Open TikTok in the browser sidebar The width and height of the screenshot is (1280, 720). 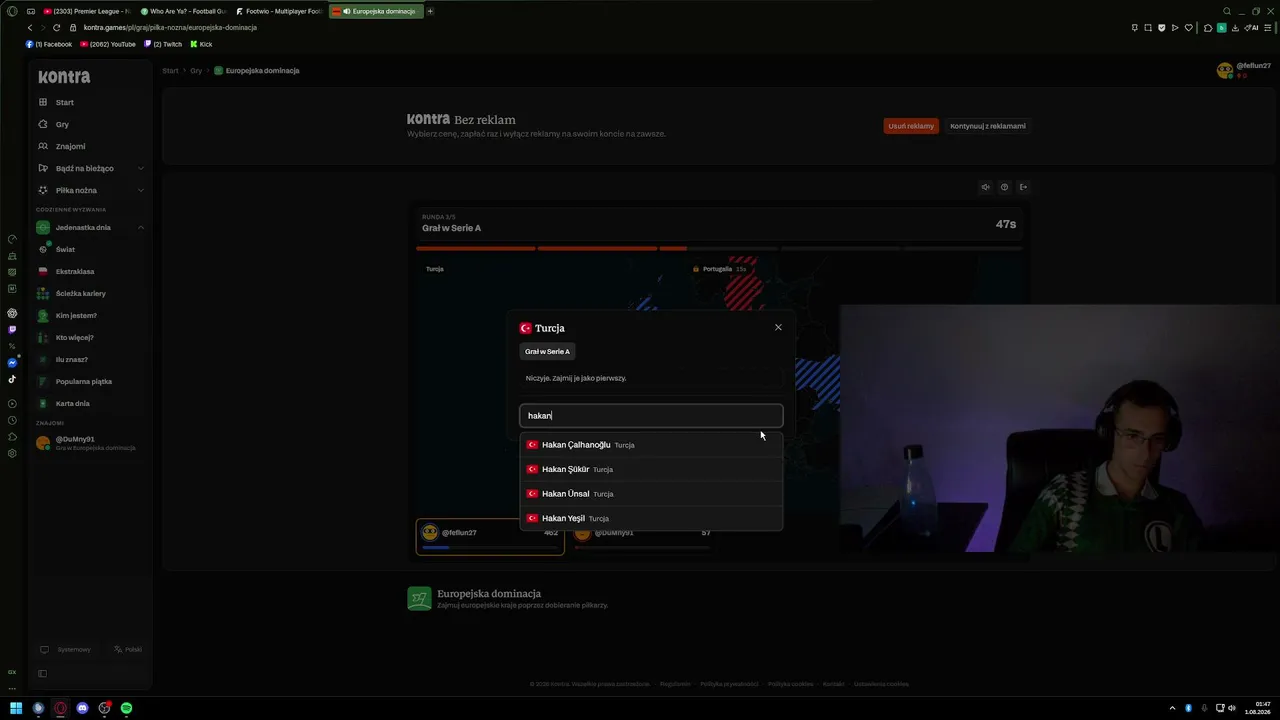coord(12,379)
